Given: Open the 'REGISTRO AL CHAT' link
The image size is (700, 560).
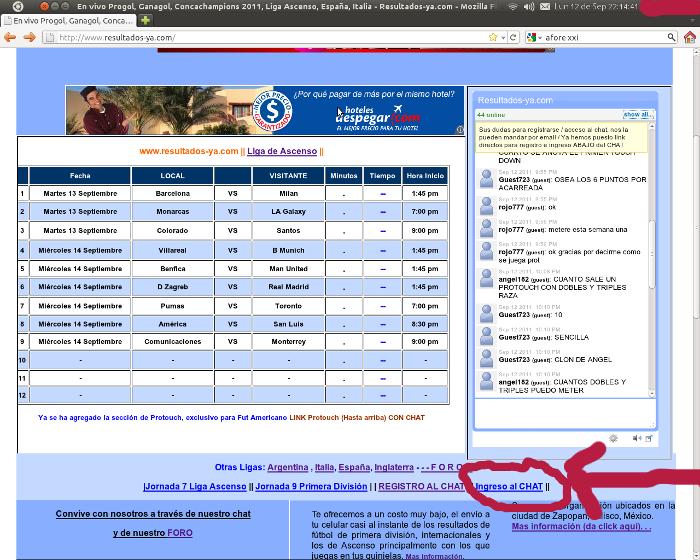Looking at the screenshot, I should pyautogui.click(x=421, y=487).
